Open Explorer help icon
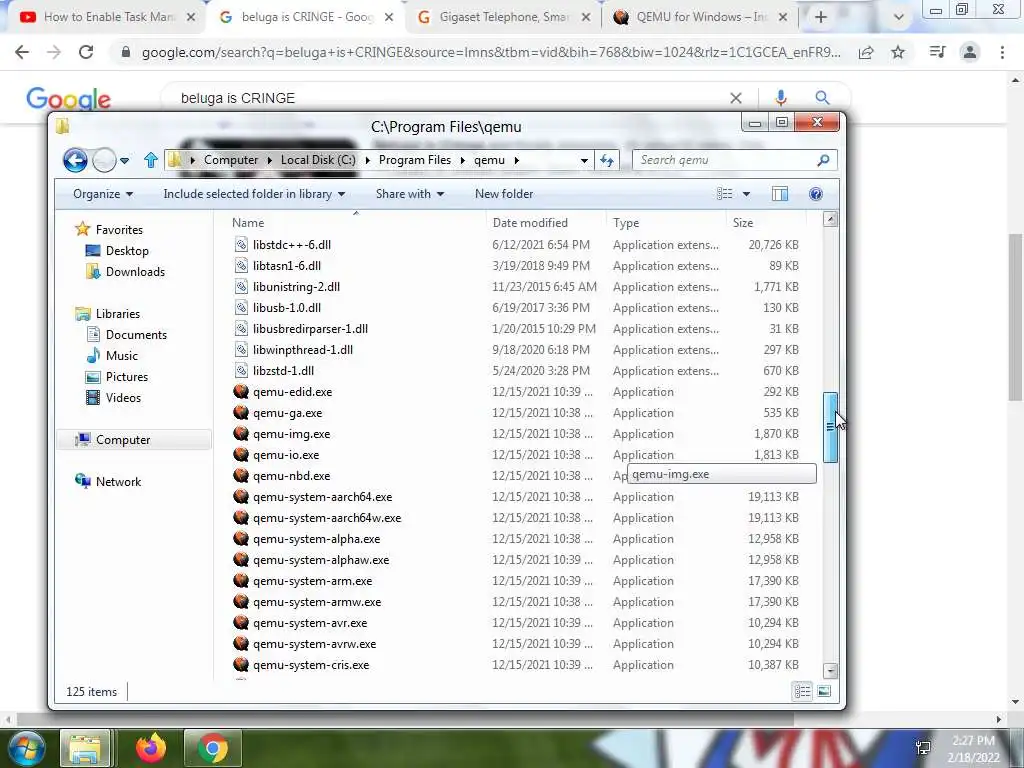The image size is (1024, 768). pos(816,194)
